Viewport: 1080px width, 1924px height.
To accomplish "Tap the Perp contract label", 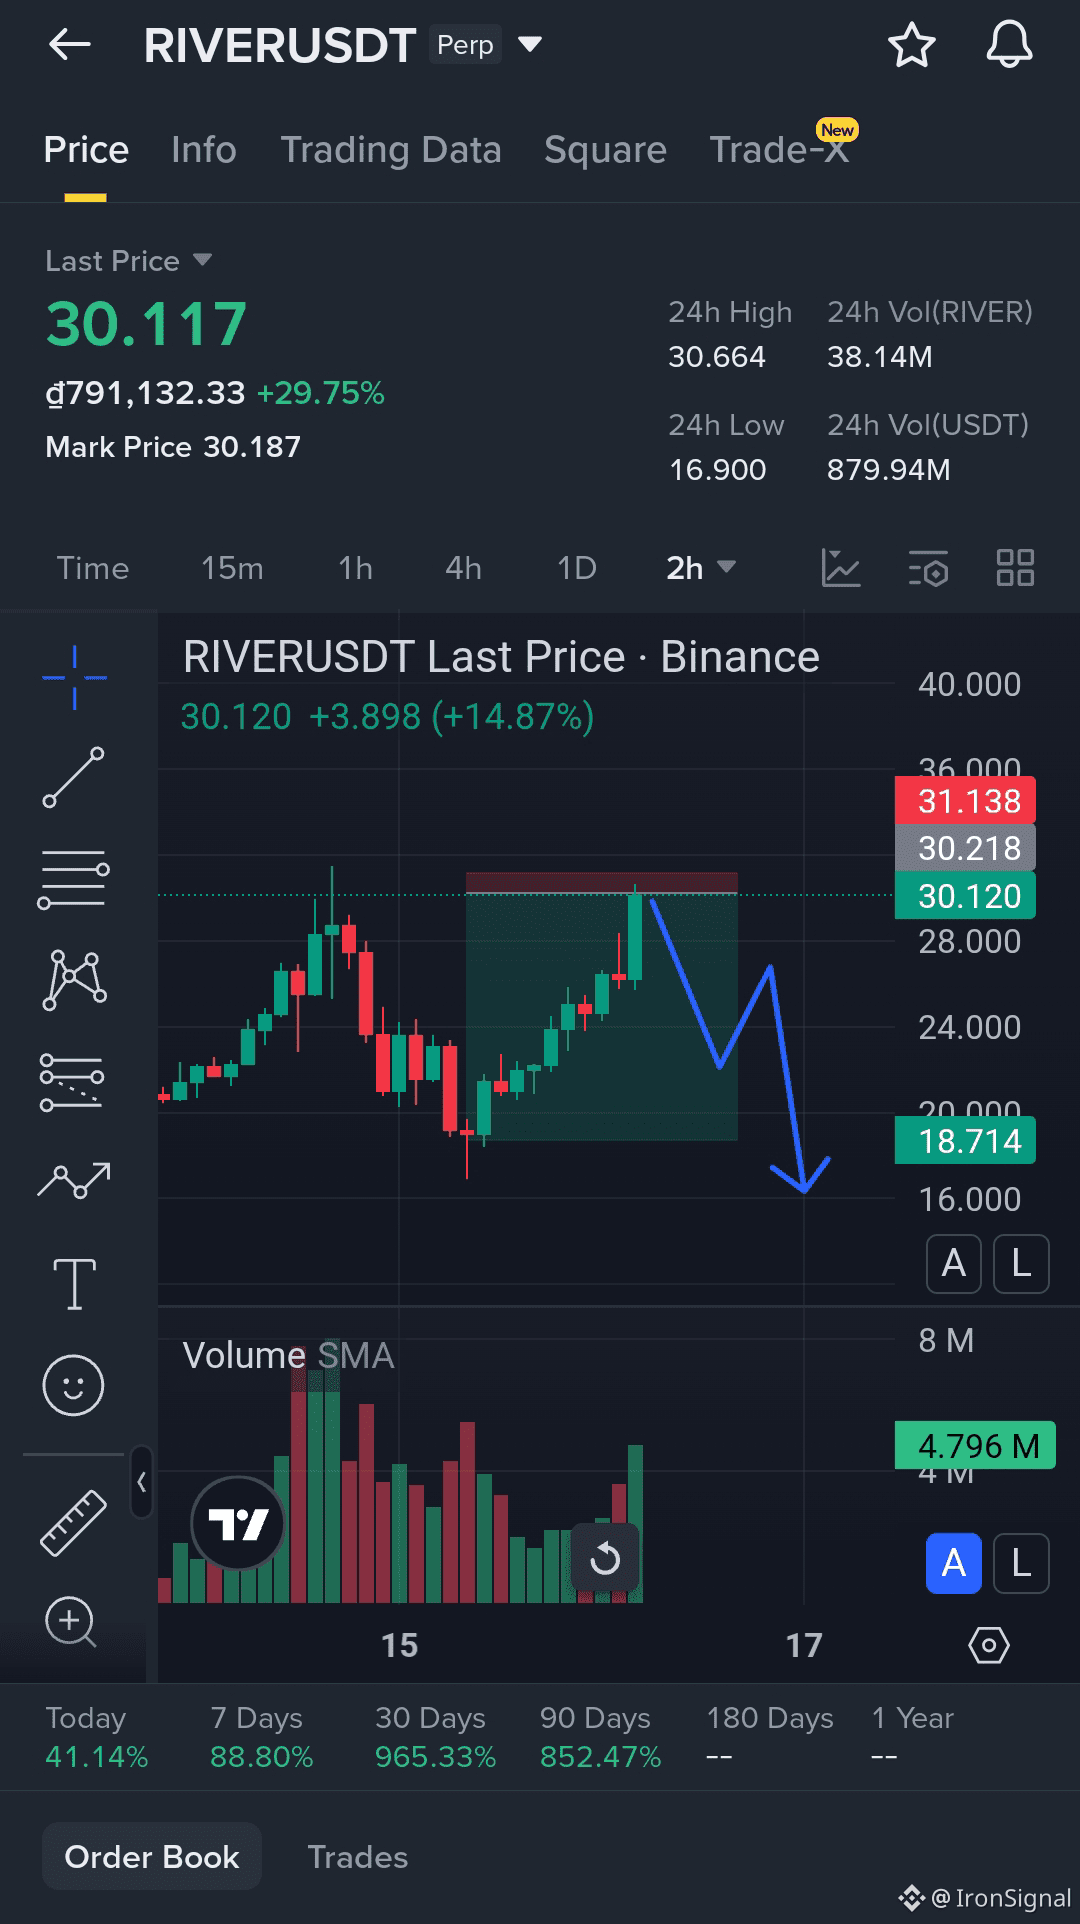I will click(465, 45).
